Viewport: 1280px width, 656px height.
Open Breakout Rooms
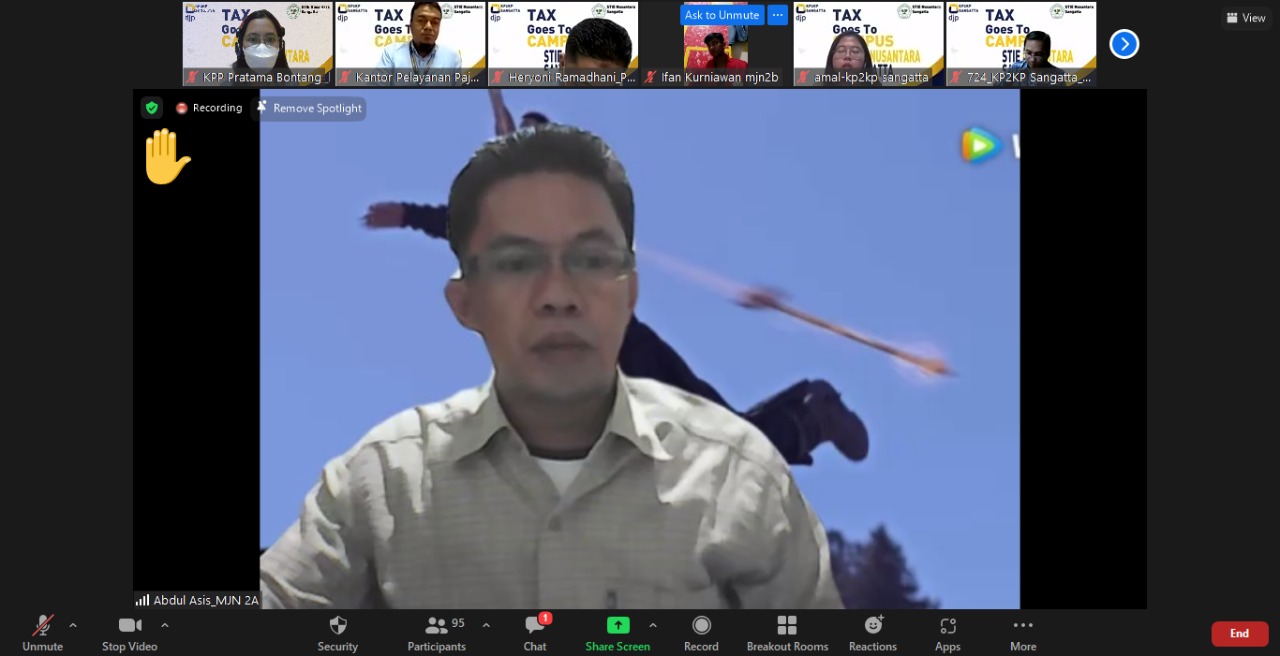[787, 626]
